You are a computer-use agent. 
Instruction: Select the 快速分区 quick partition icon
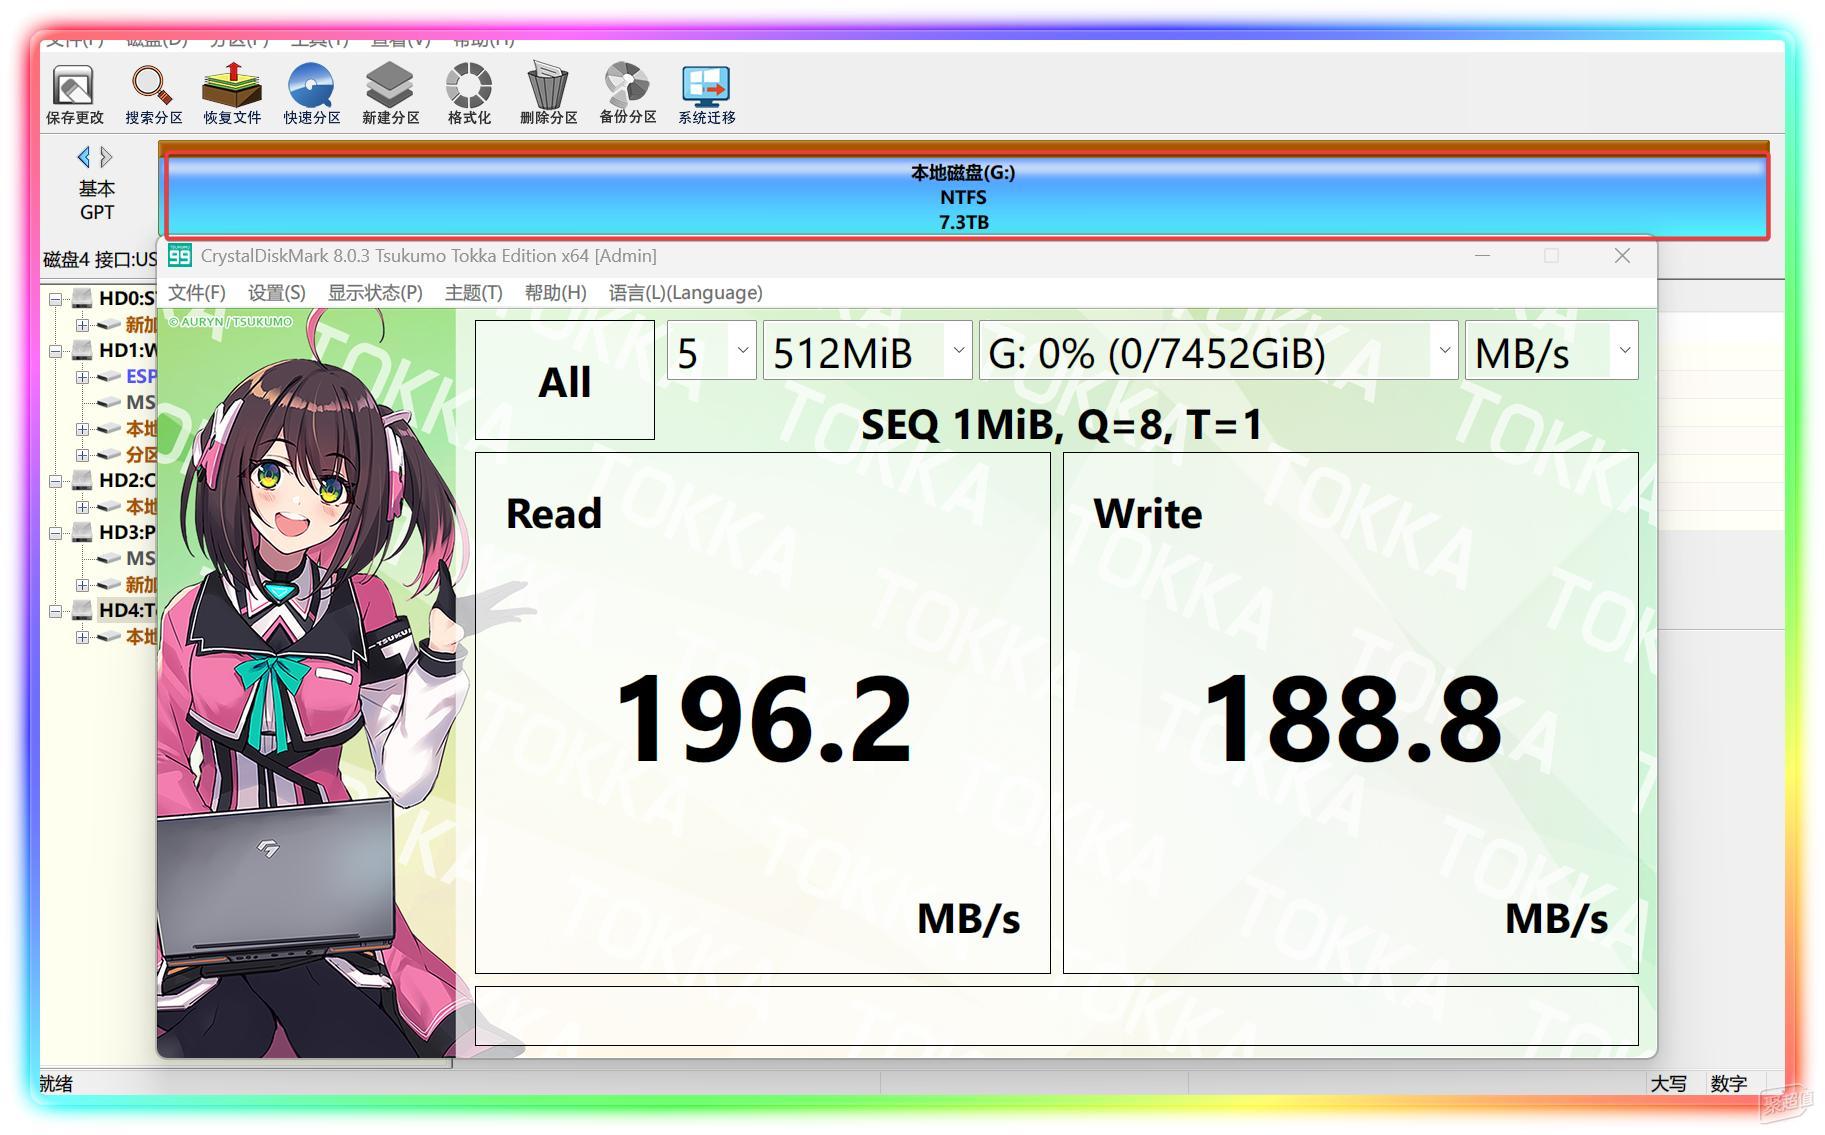click(x=311, y=95)
